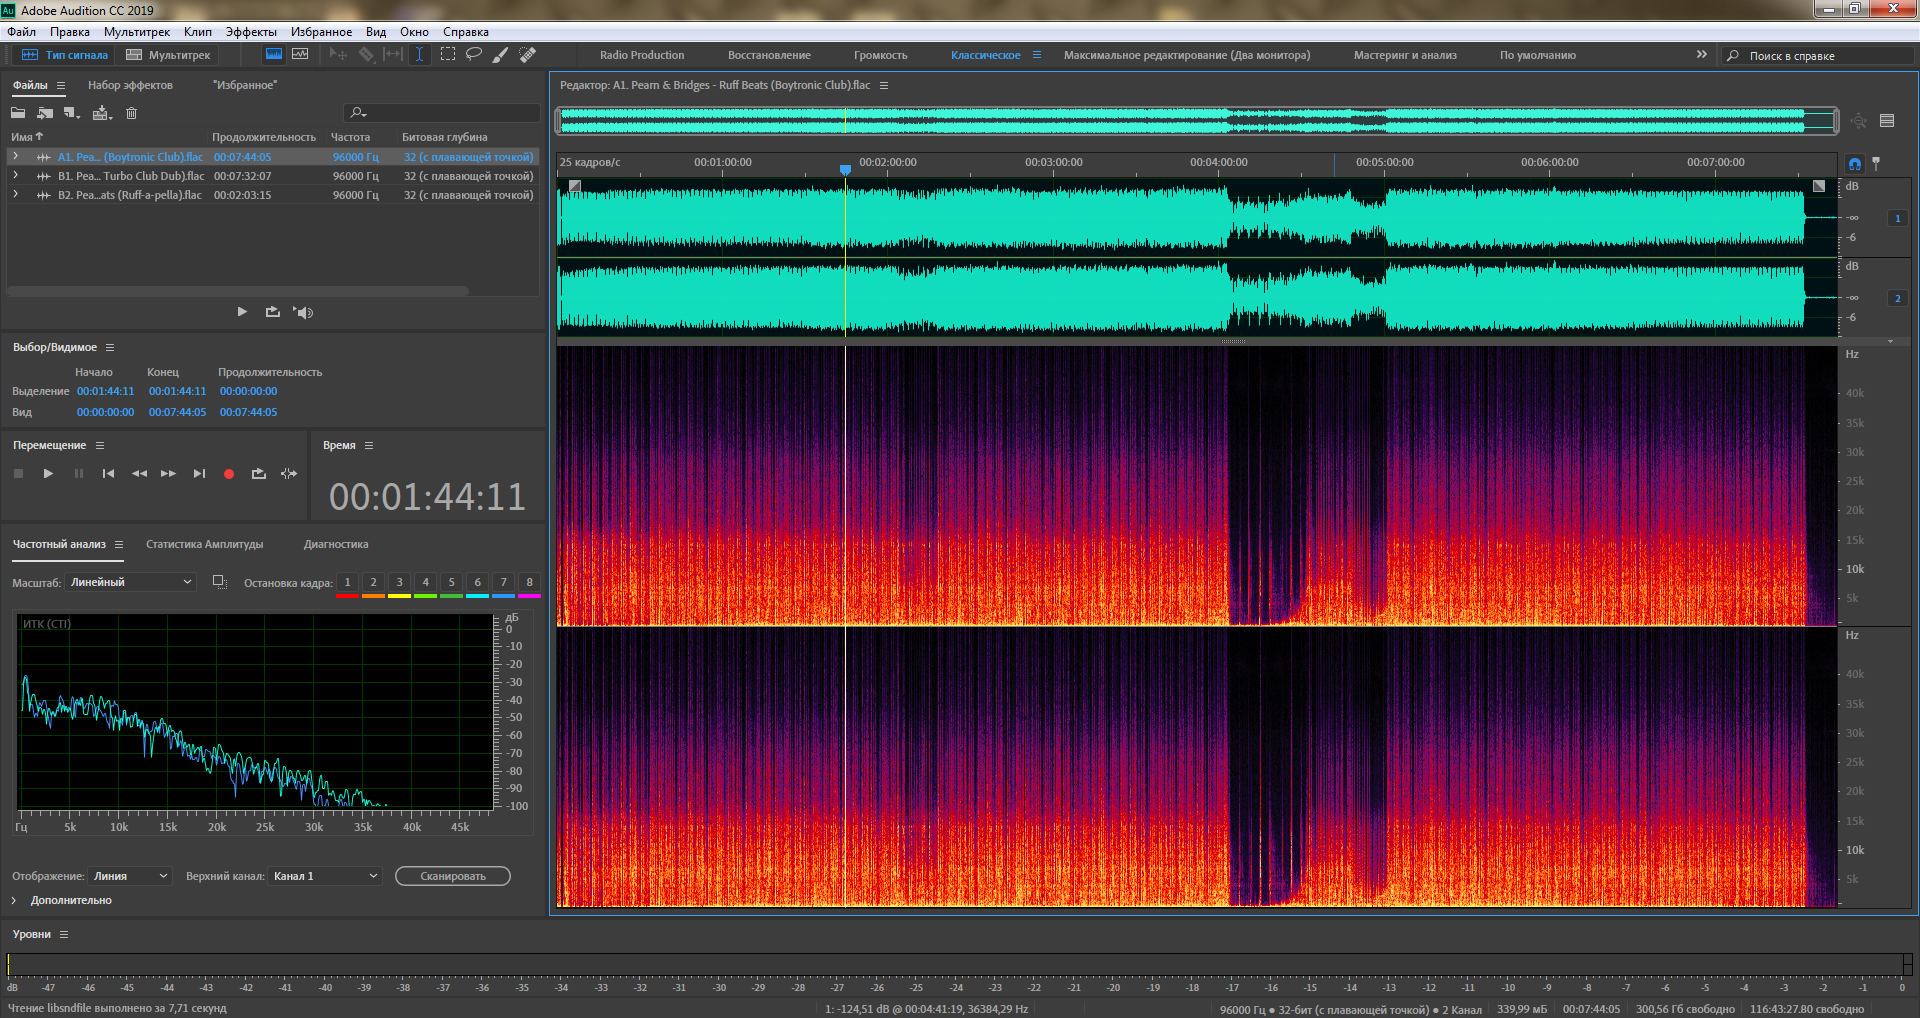Click freeze frame button 1 with red swatch
Image resolution: width=1920 pixels, height=1018 pixels.
[347, 583]
